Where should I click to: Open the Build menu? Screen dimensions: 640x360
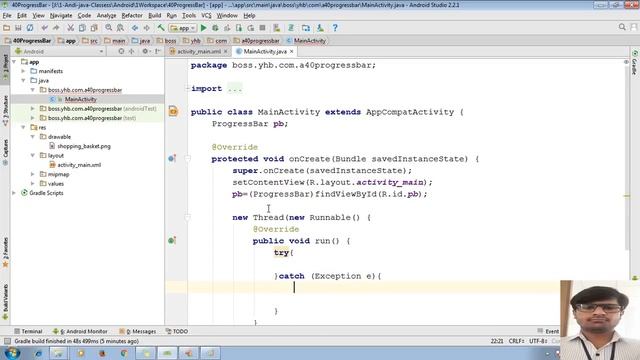154,16
